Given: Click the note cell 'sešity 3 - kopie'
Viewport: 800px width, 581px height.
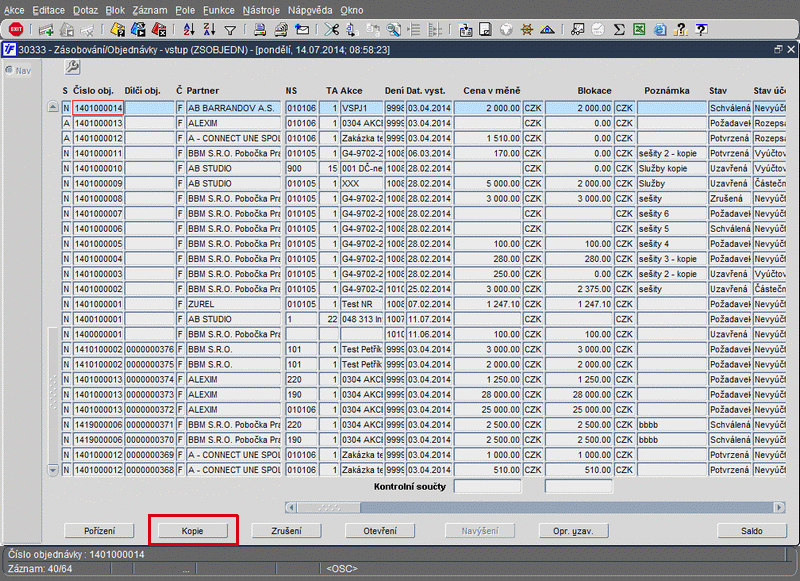Looking at the screenshot, I should coord(672,259).
